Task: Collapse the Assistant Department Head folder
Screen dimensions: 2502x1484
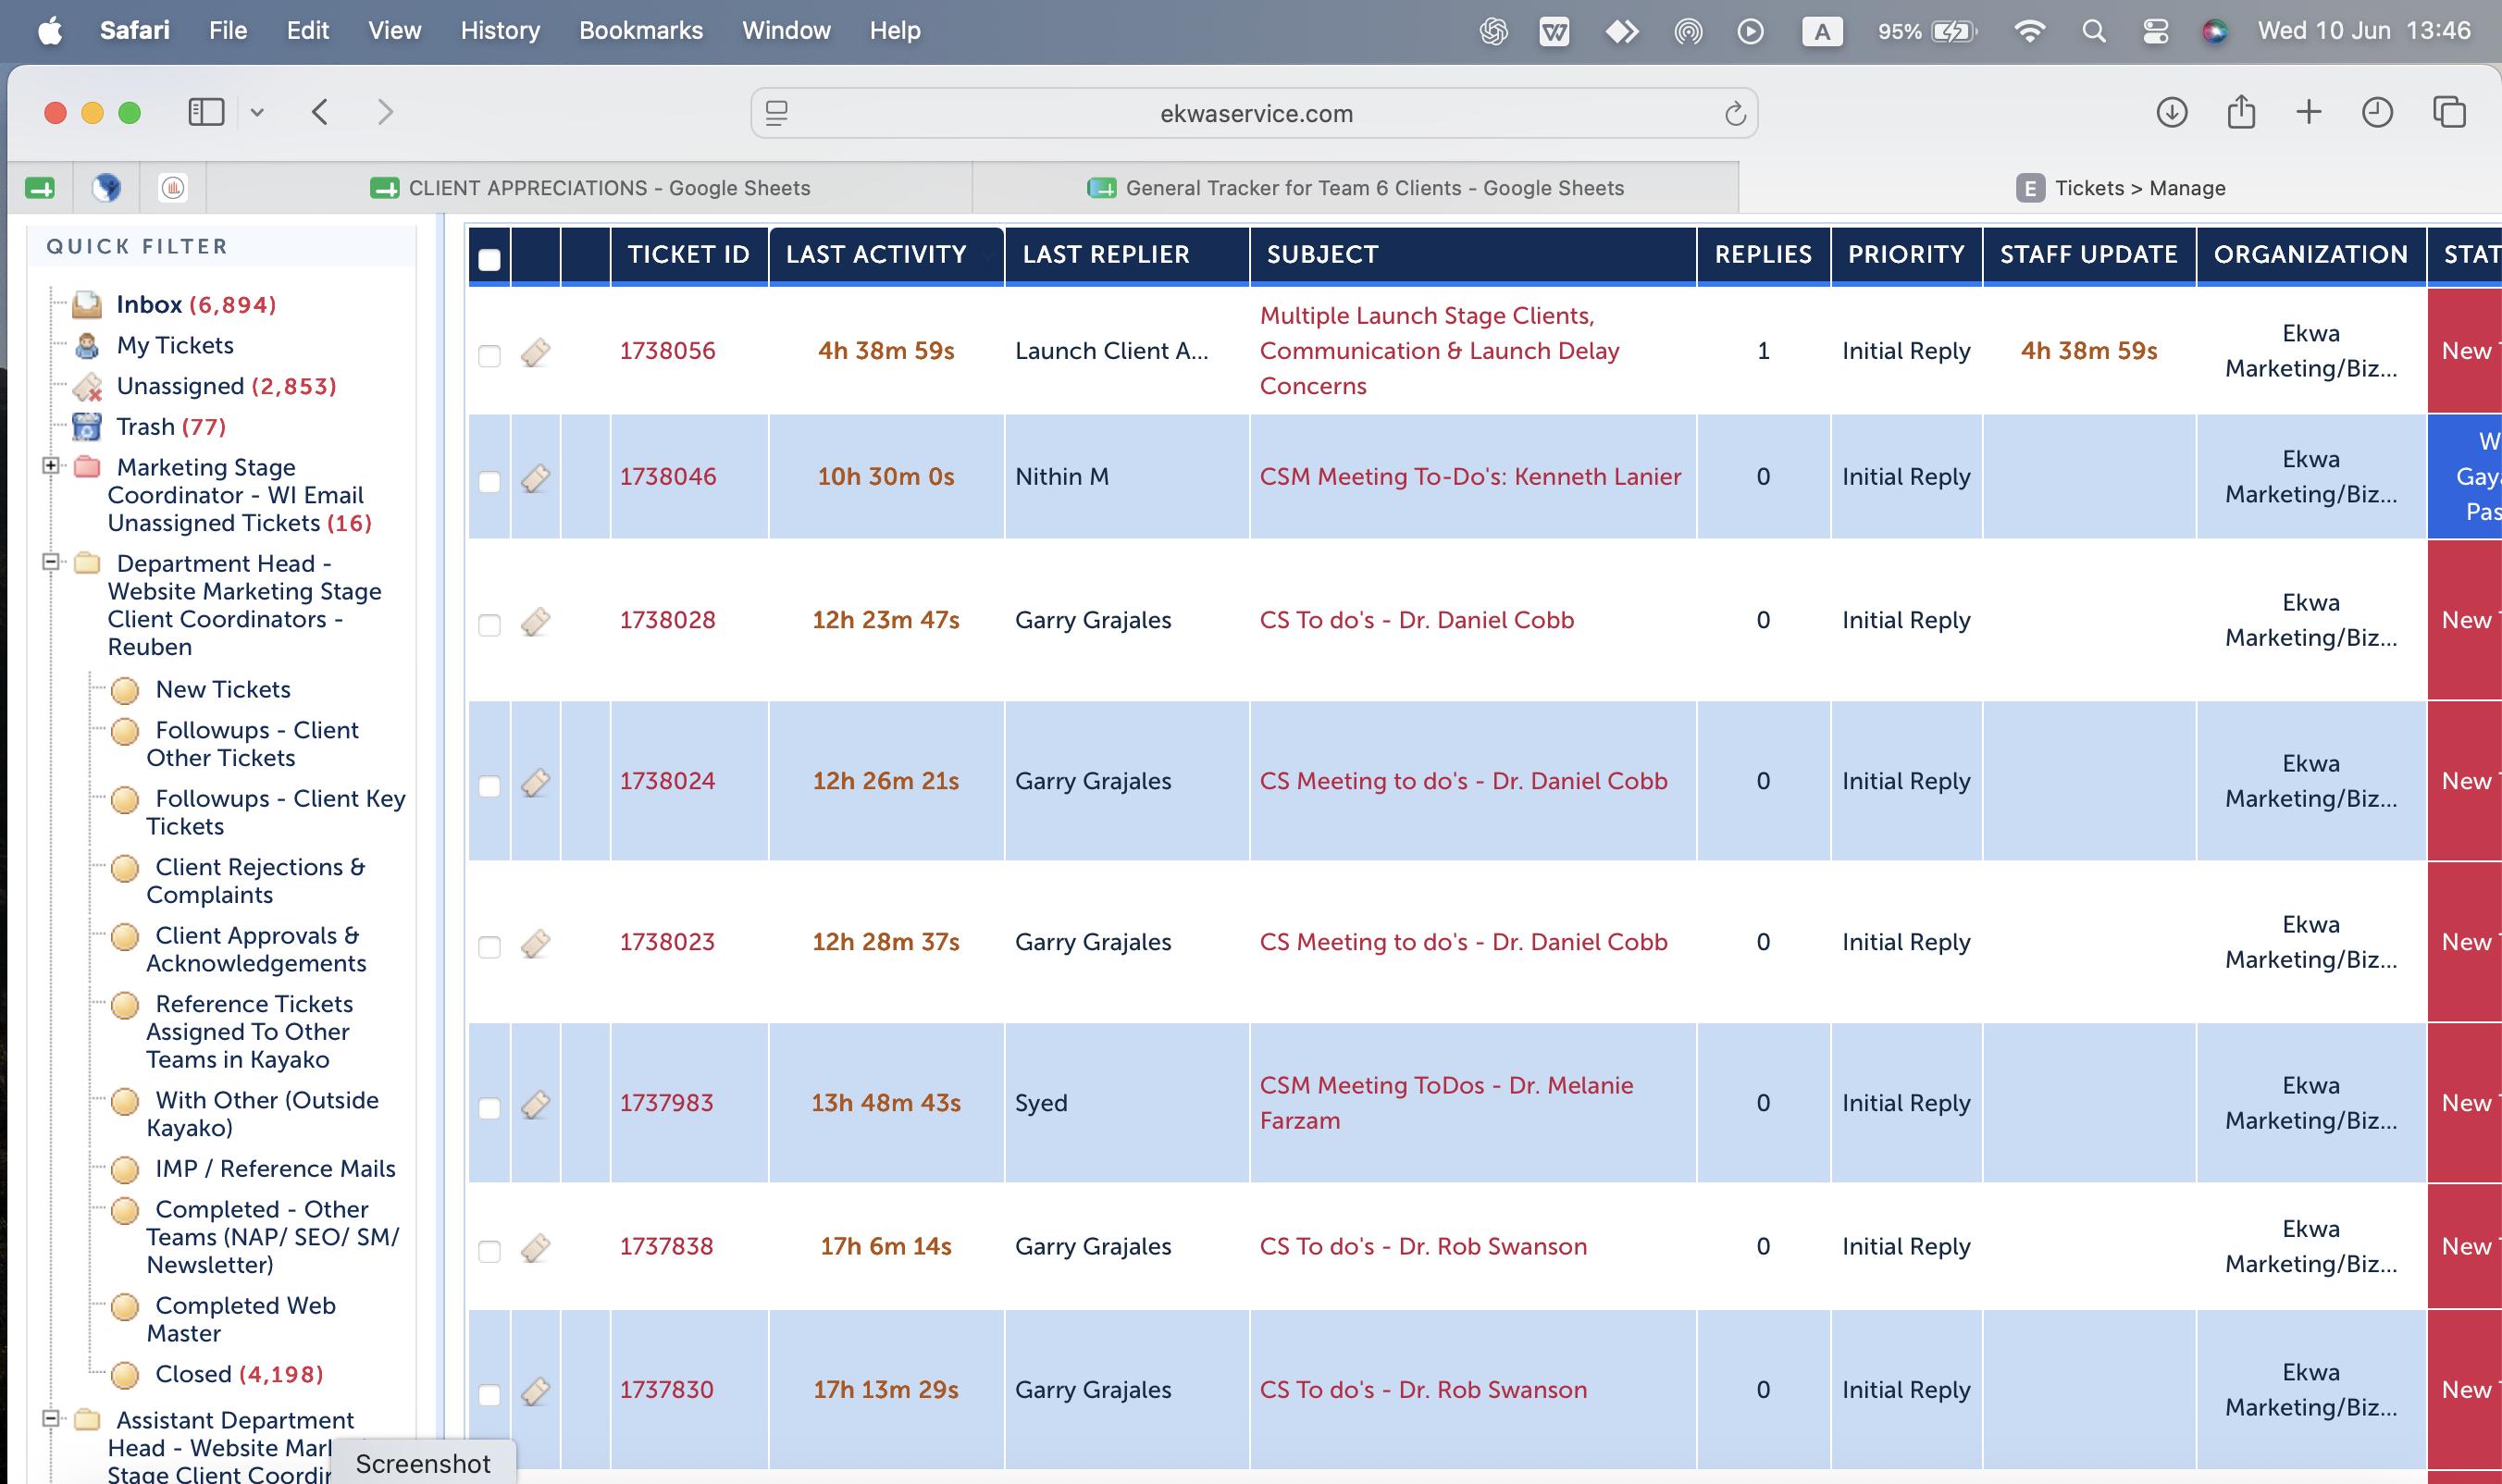Action: click(x=50, y=1418)
